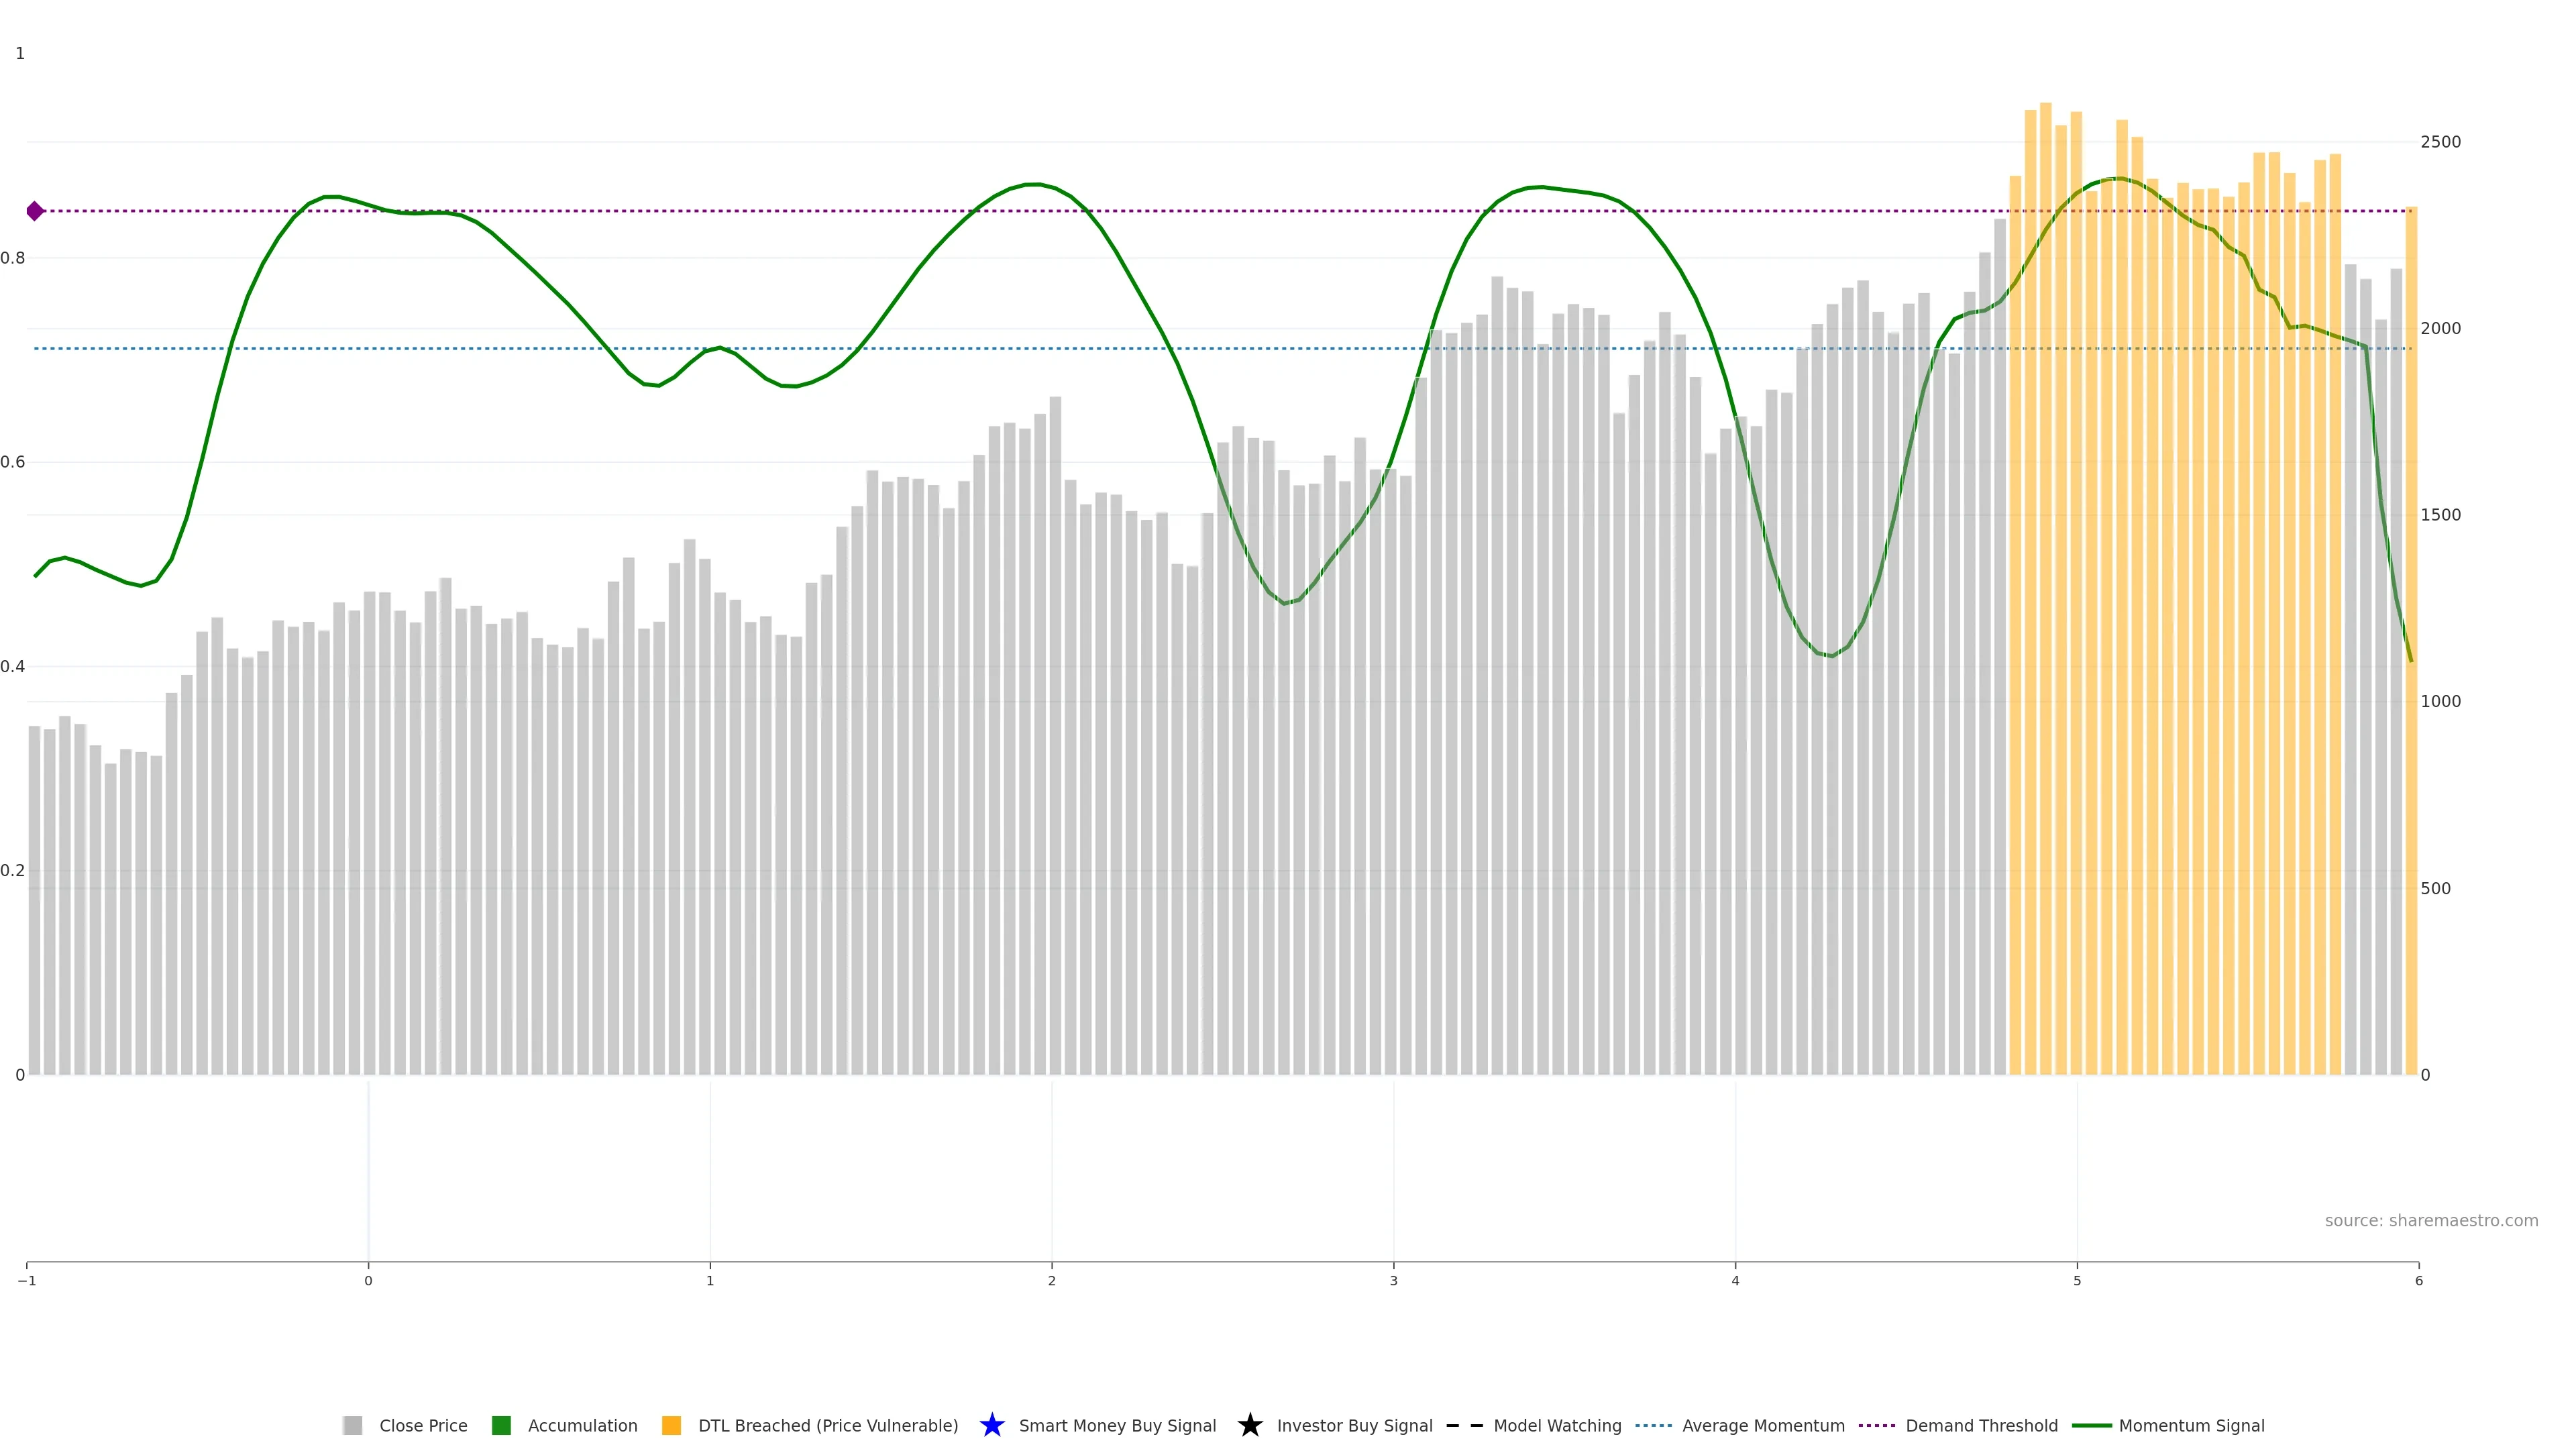Click the purple diamond threshold marker
Image resolution: width=2576 pixels, height=1449 pixels.
pyautogui.click(x=35, y=211)
